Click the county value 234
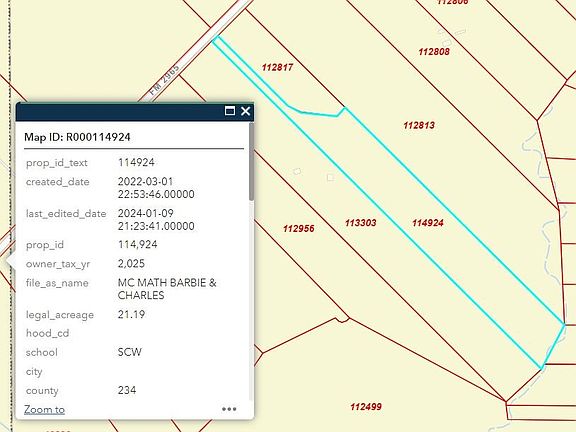The image size is (576, 432). pos(127,390)
